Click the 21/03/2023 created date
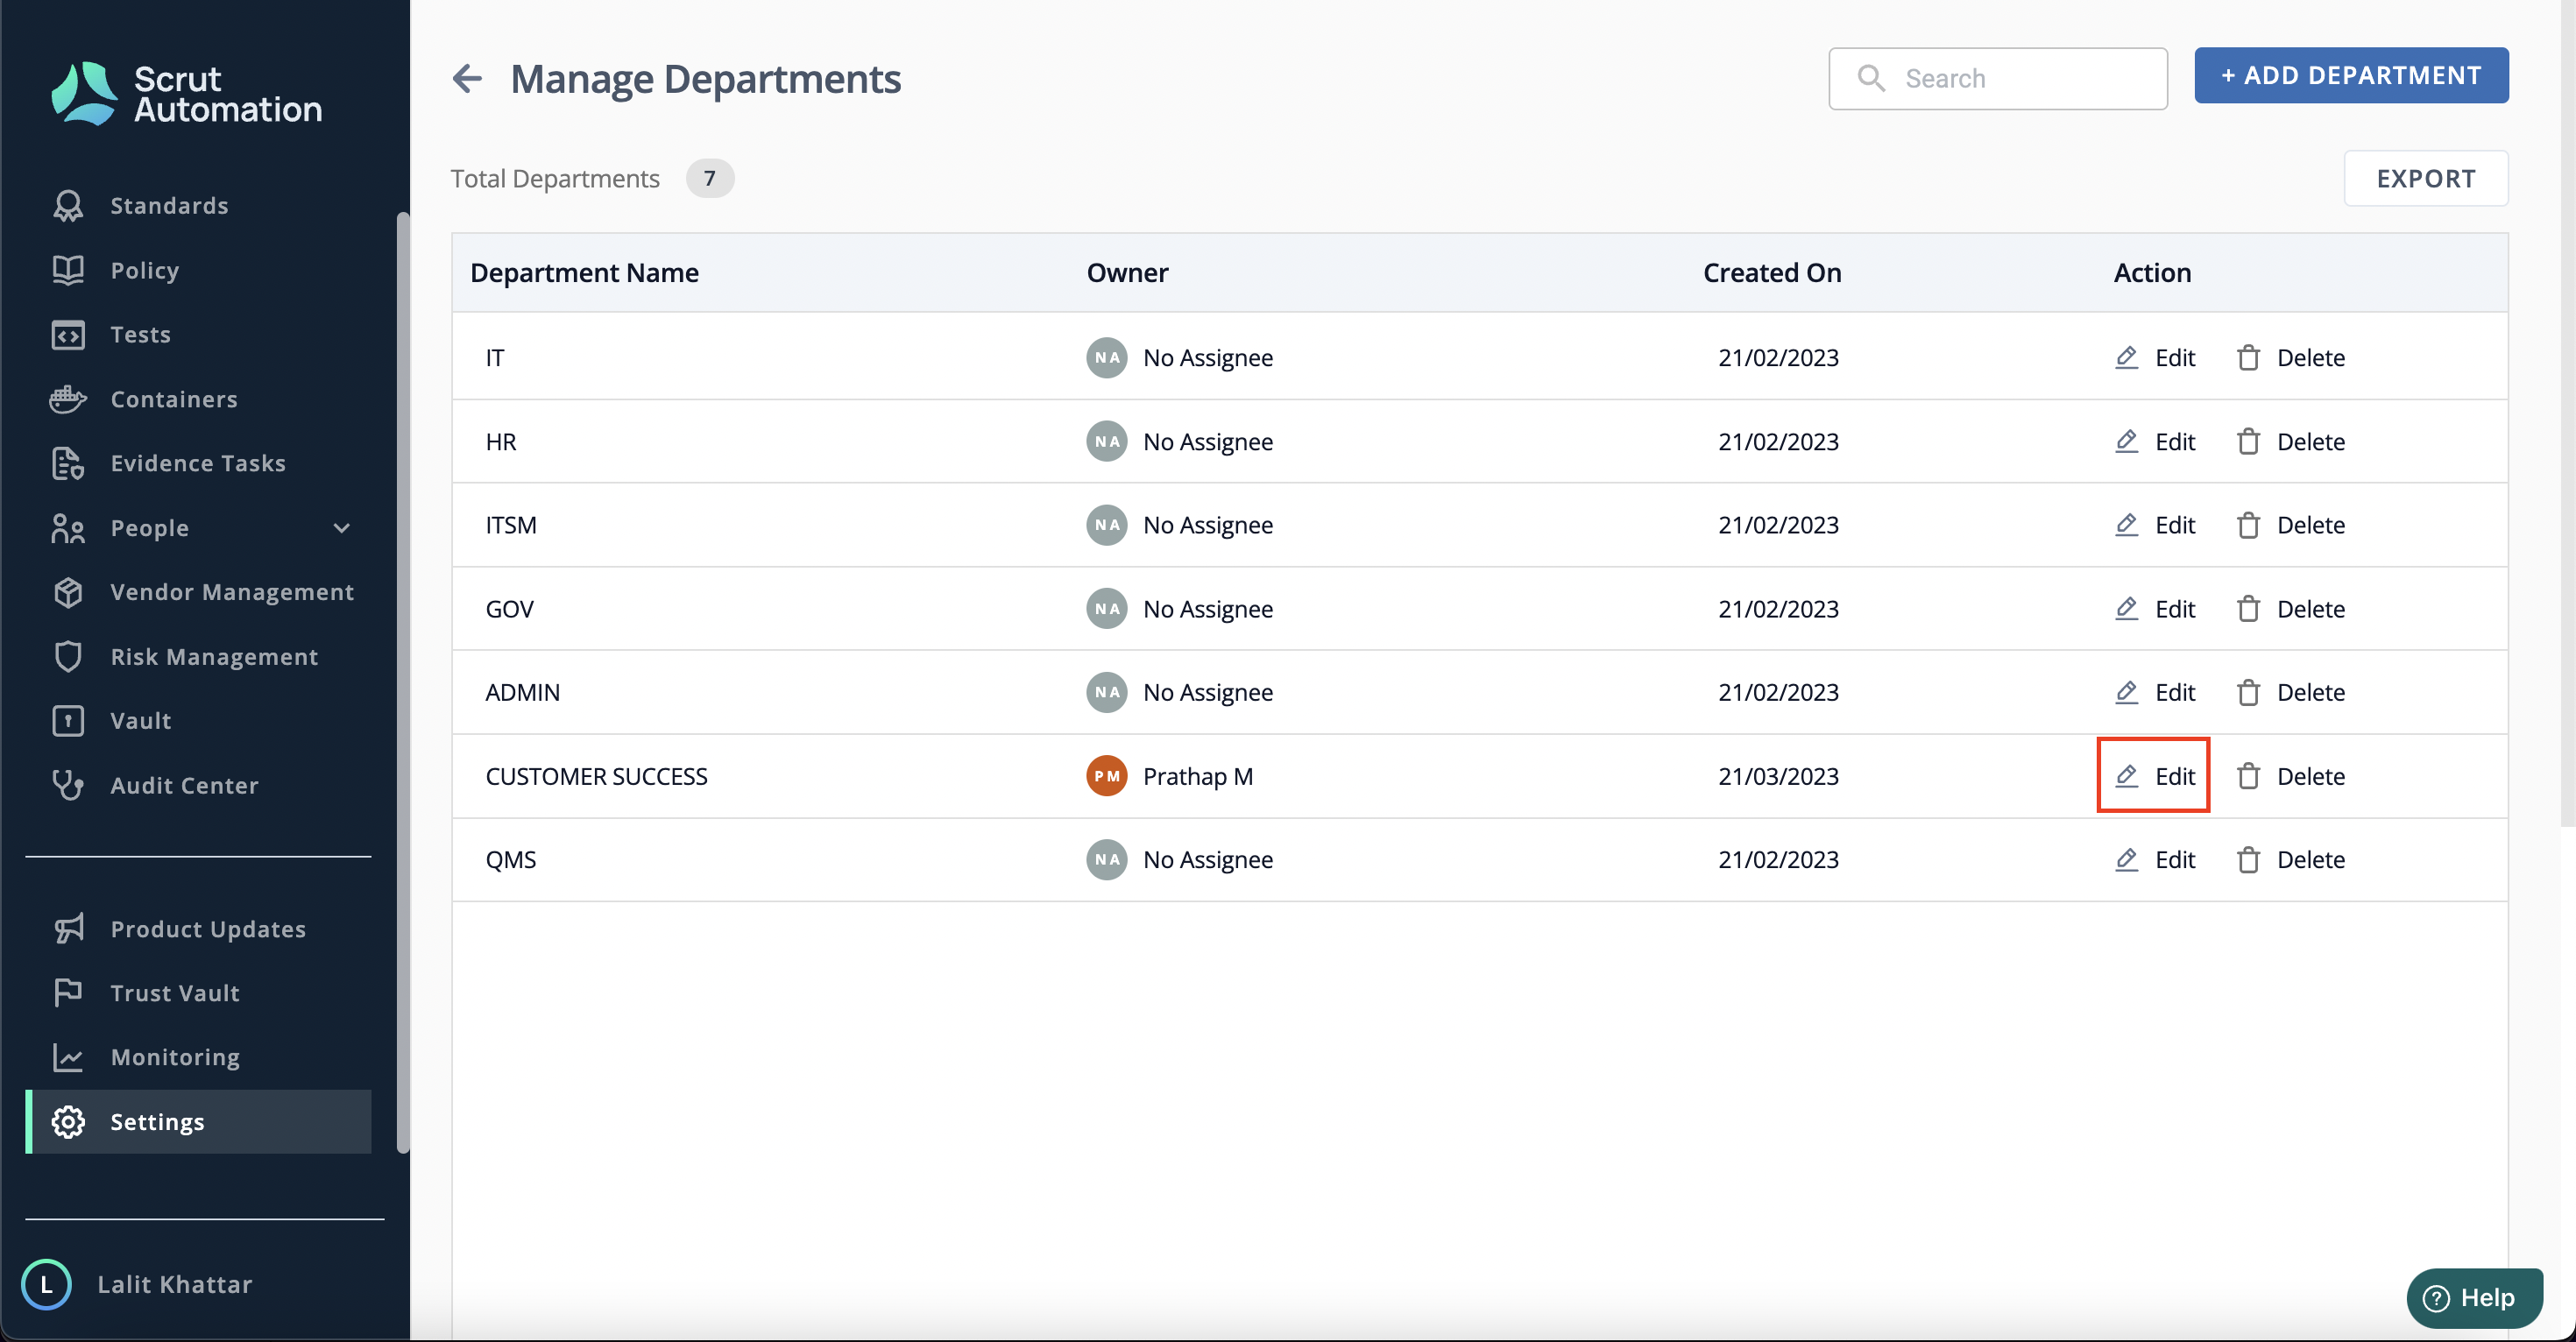The height and width of the screenshot is (1342, 2576). 1778,775
